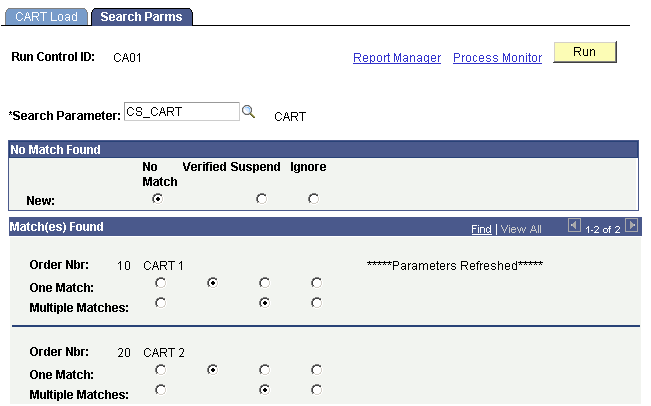Click the Search Parameter lookup magnifier icon

pyautogui.click(x=249, y=112)
